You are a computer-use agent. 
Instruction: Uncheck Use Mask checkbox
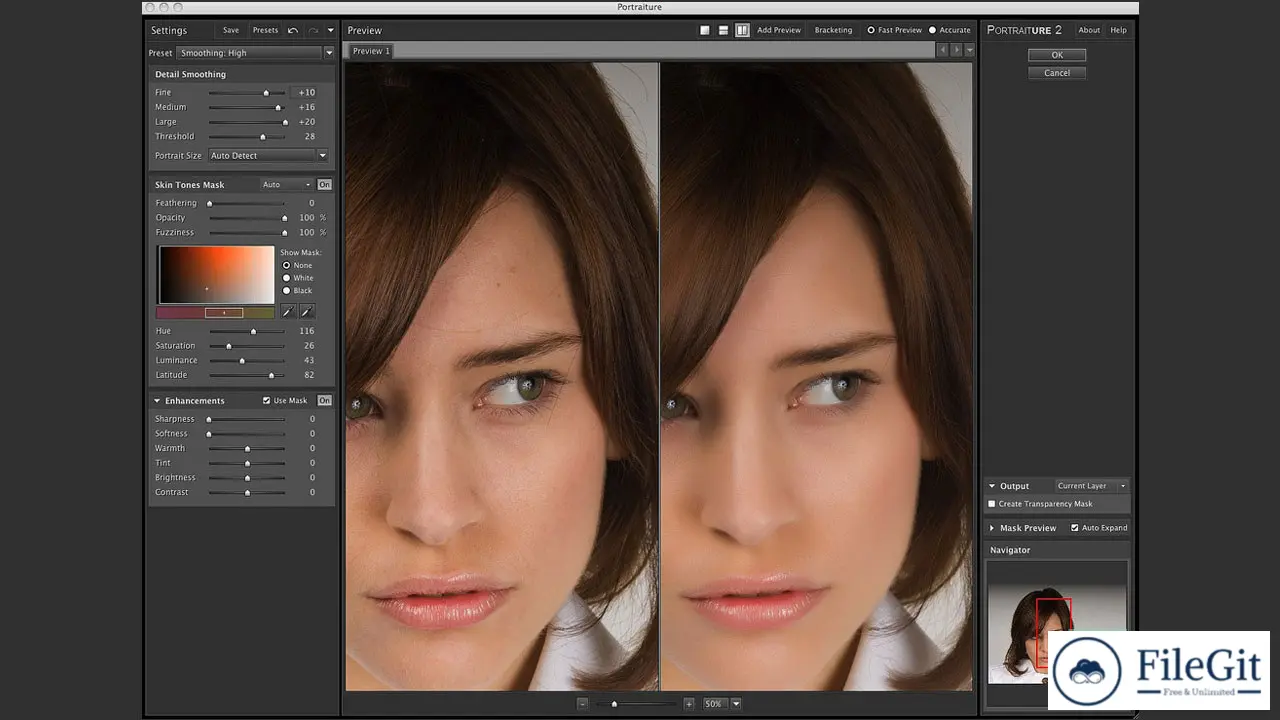pyautogui.click(x=267, y=401)
